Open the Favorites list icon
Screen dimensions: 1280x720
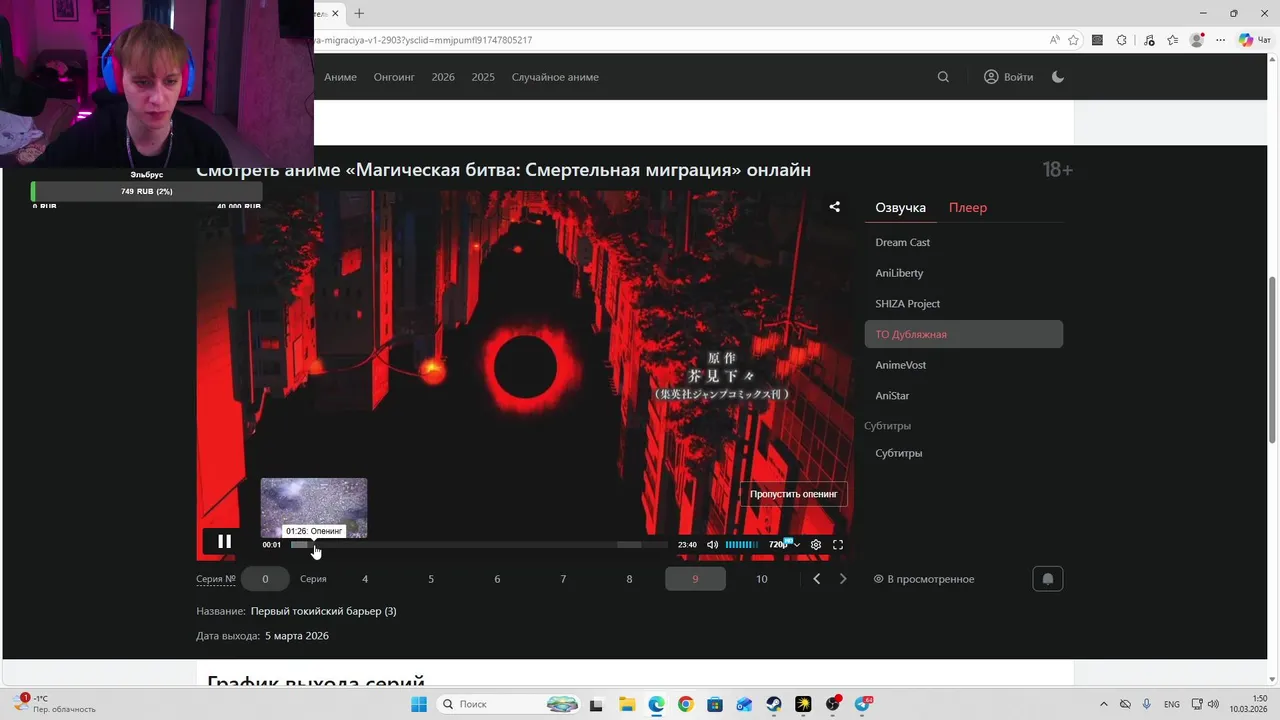pos(1173,40)
